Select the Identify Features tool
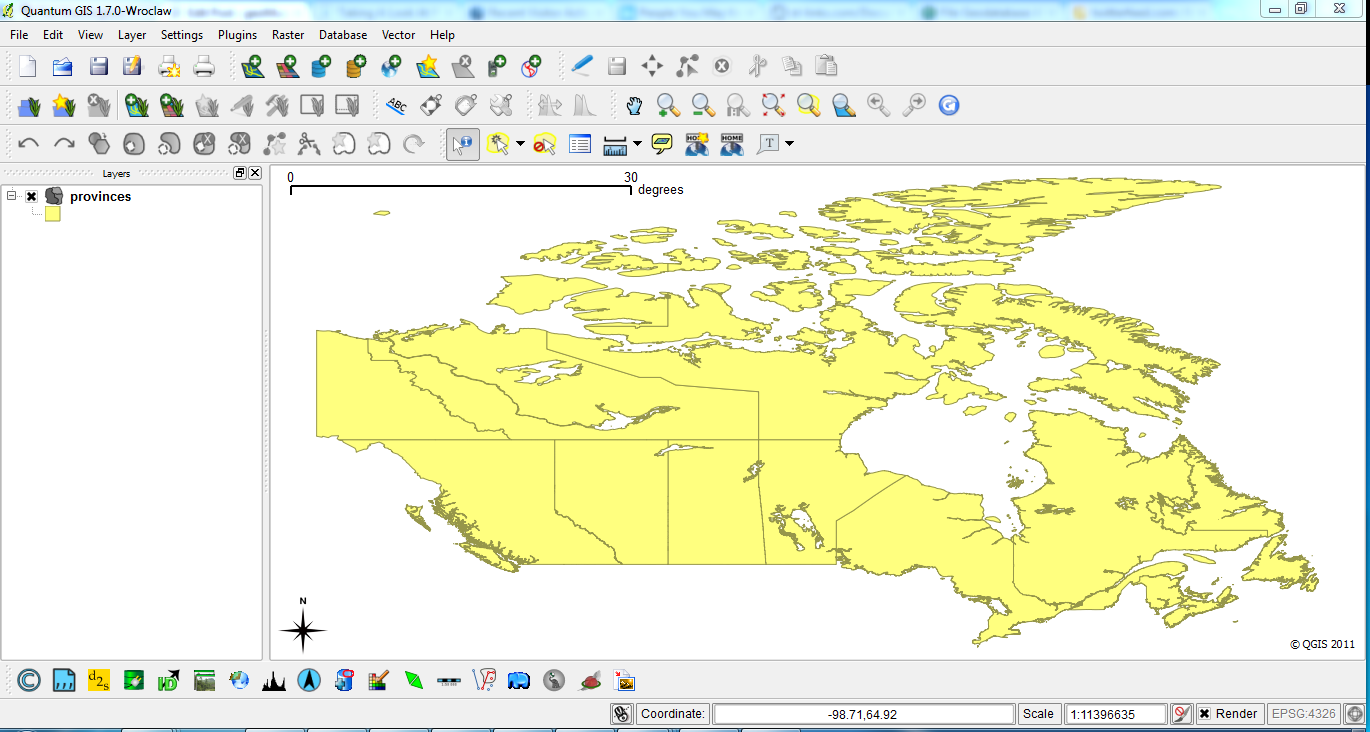Screen dimensions: 1370x732 [x=462, y=144]
